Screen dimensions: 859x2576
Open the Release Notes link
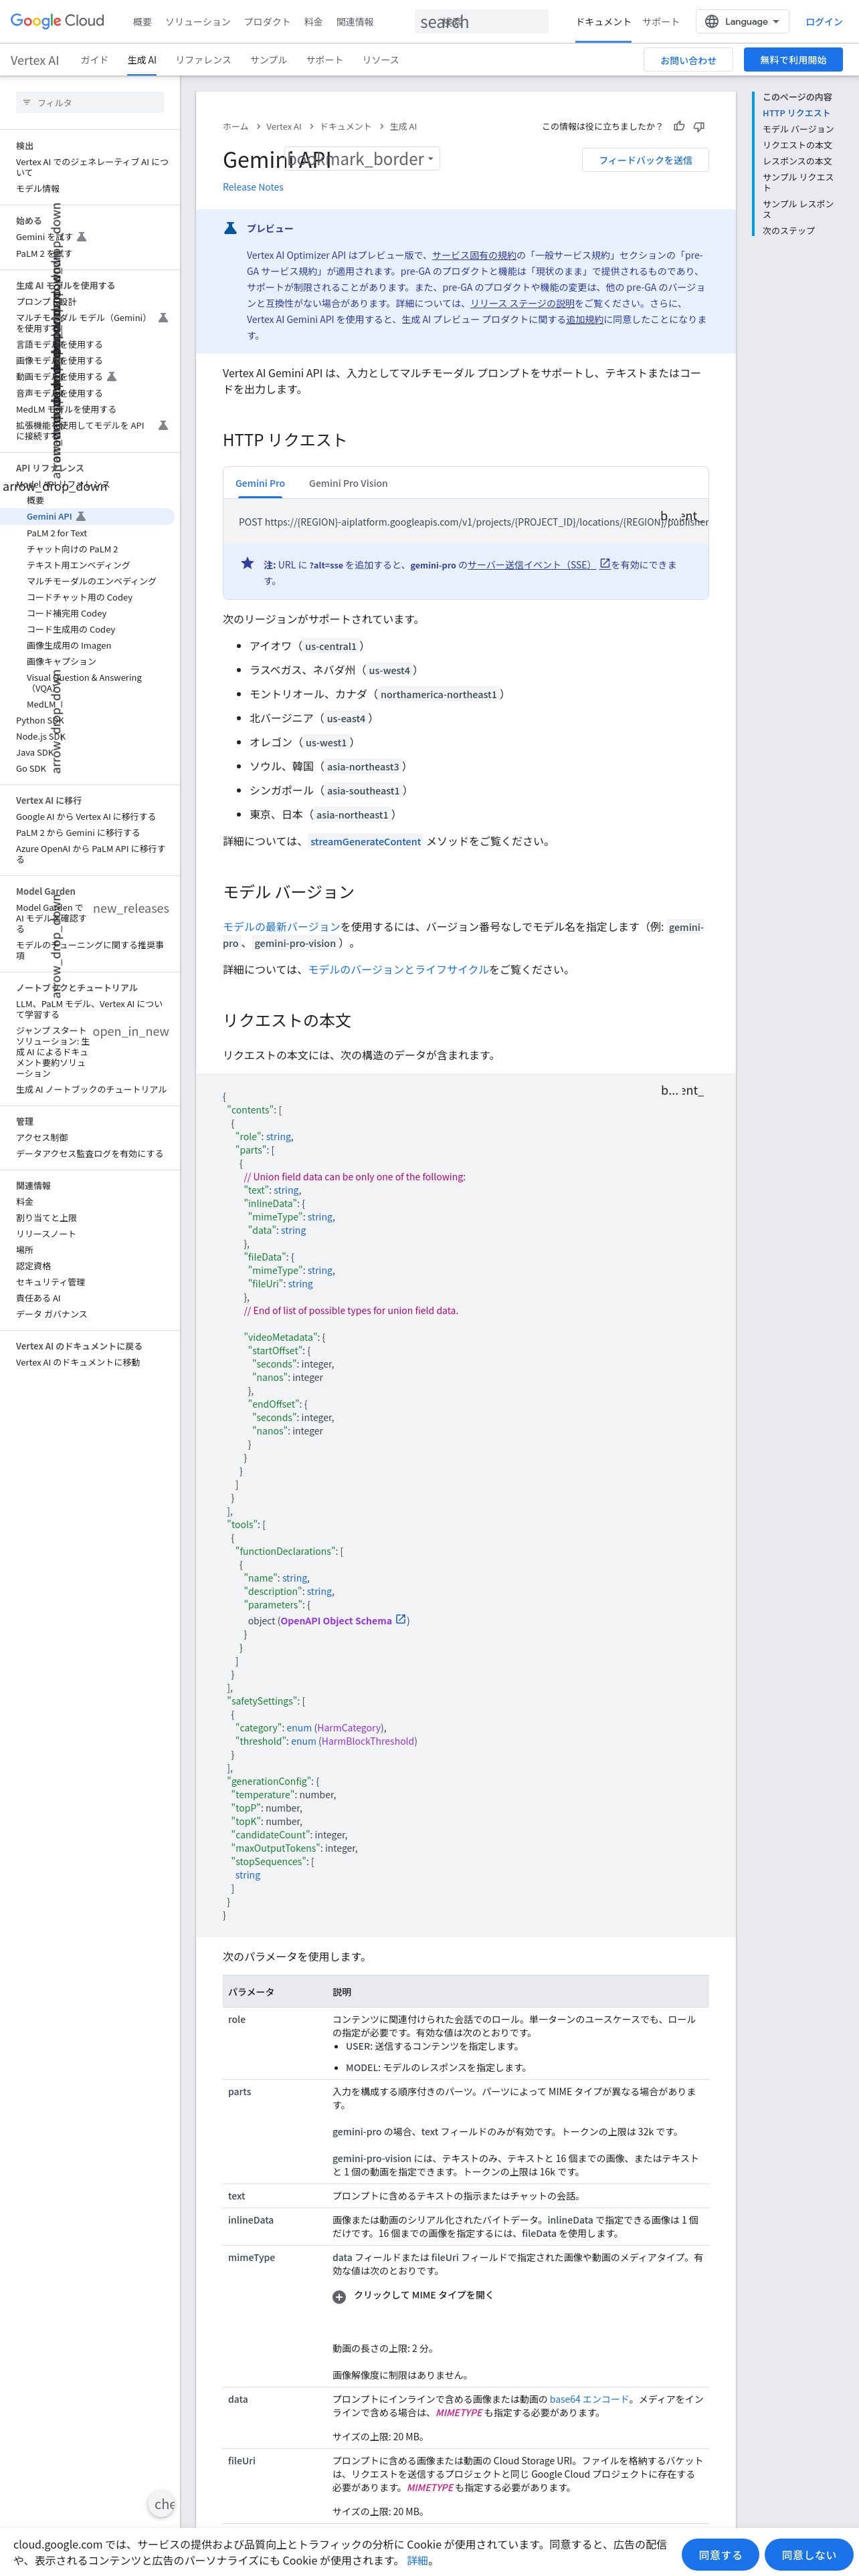tap(253, 187)
